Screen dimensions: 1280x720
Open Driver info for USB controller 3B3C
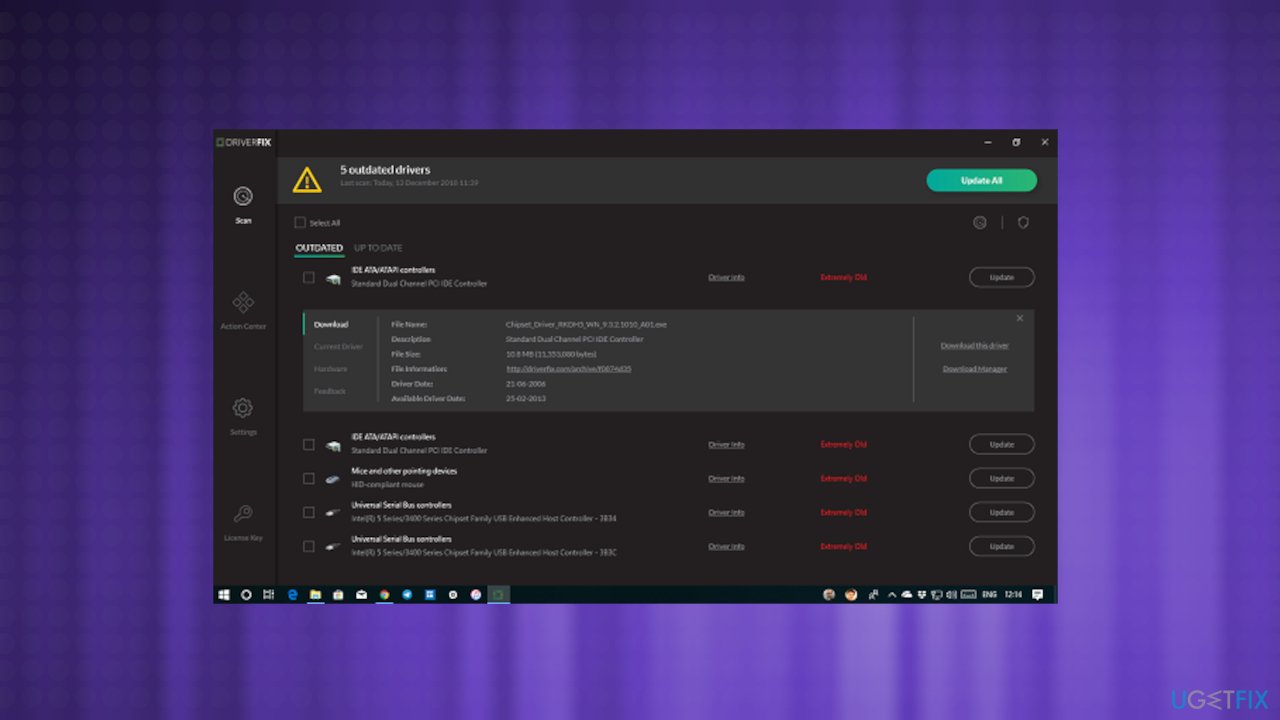click(x=726, y=547)
